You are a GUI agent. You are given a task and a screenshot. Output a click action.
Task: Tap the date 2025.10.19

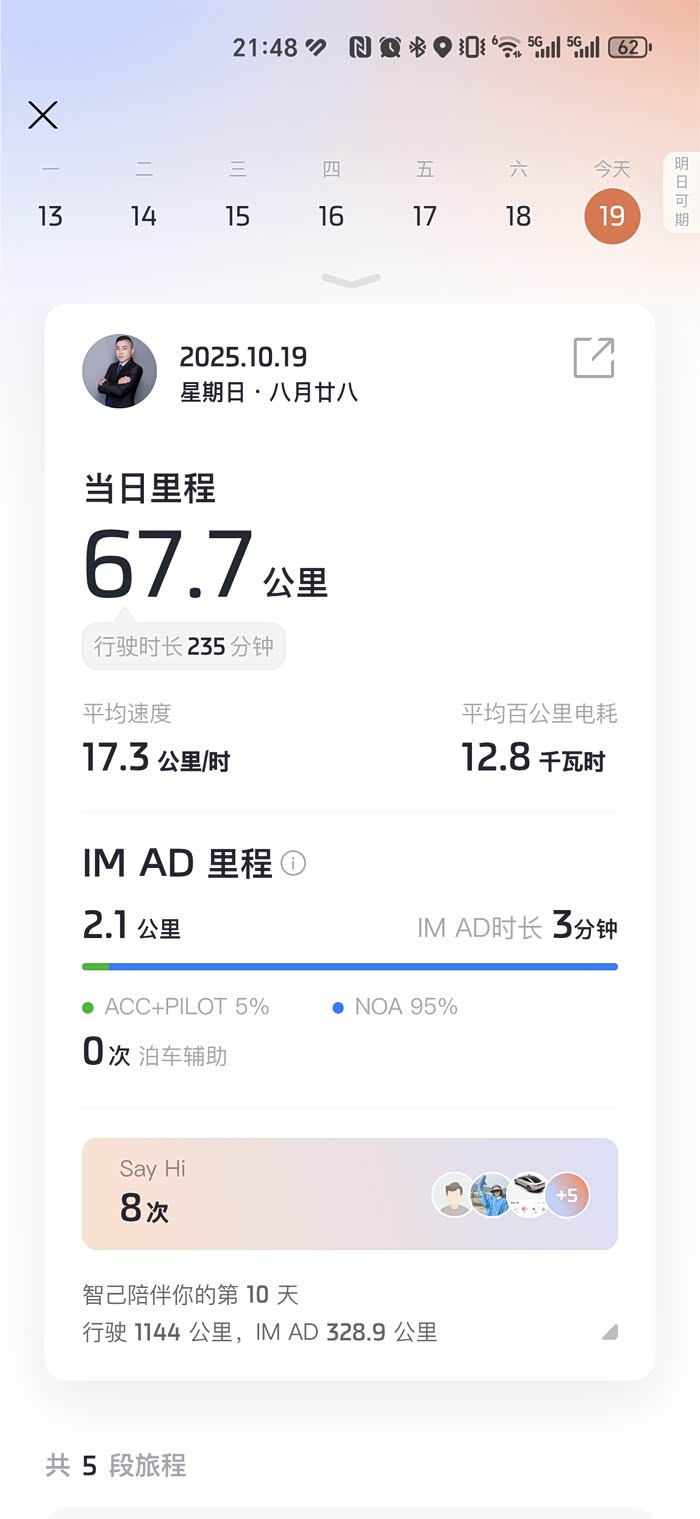pyautogui.click(x=243, y=357)
